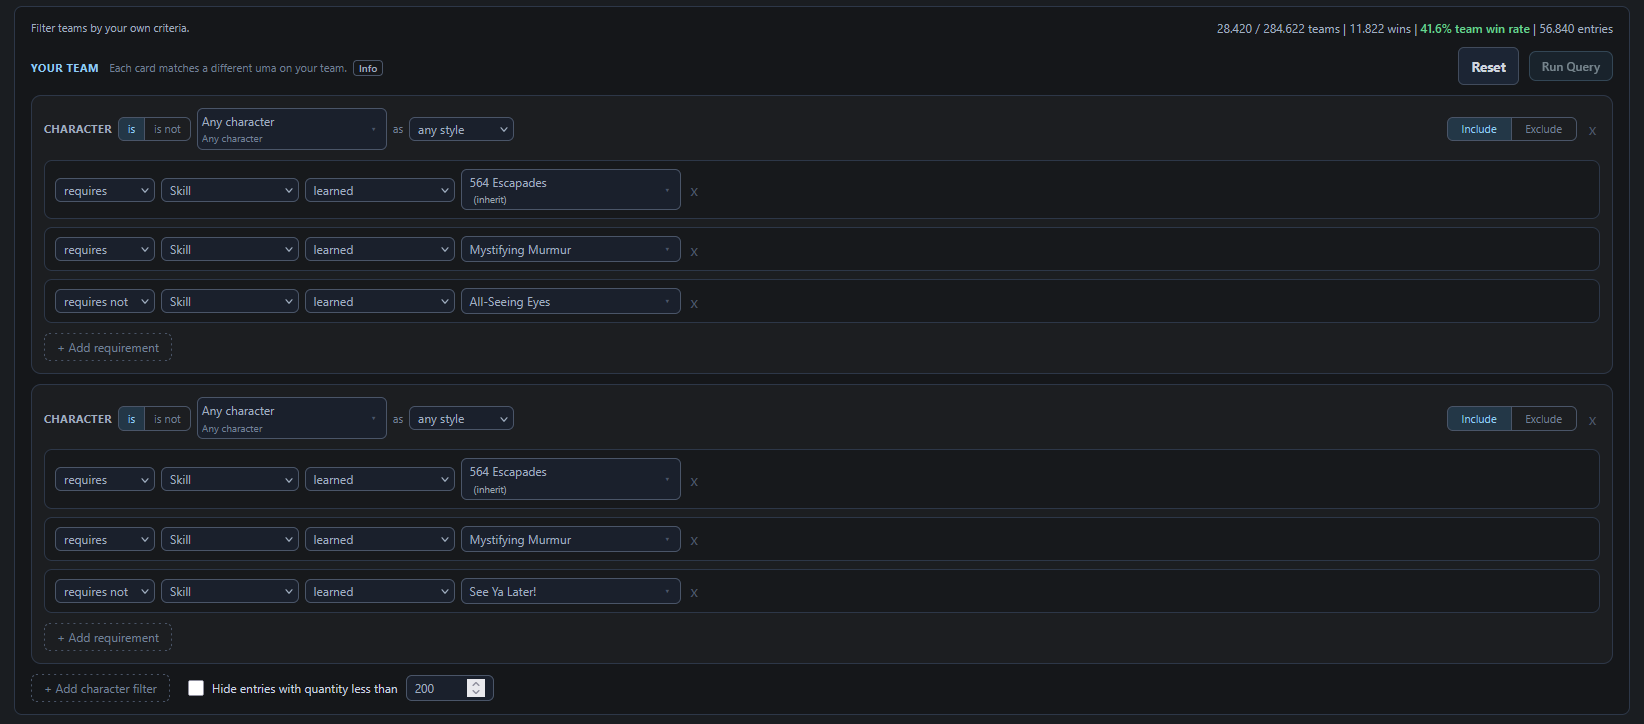This screenshot has width=1644, height=724.
Task: Delete first card's 564 Escapades requirement
Action: tap(694, 192)
